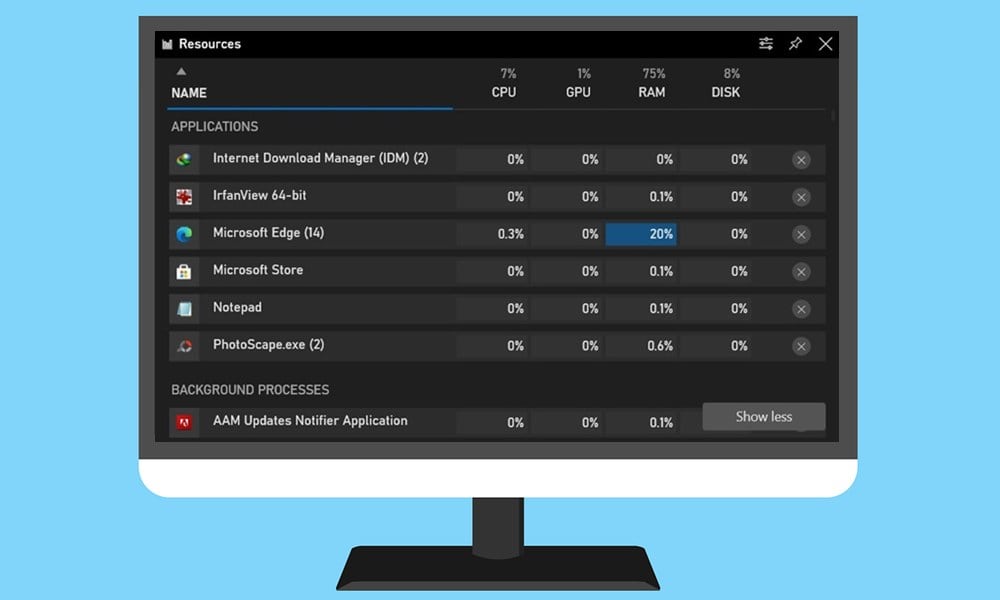The image size is (1000, 600).
Task: Click the 7% total CPU usage value
Action: pos(508,73)
